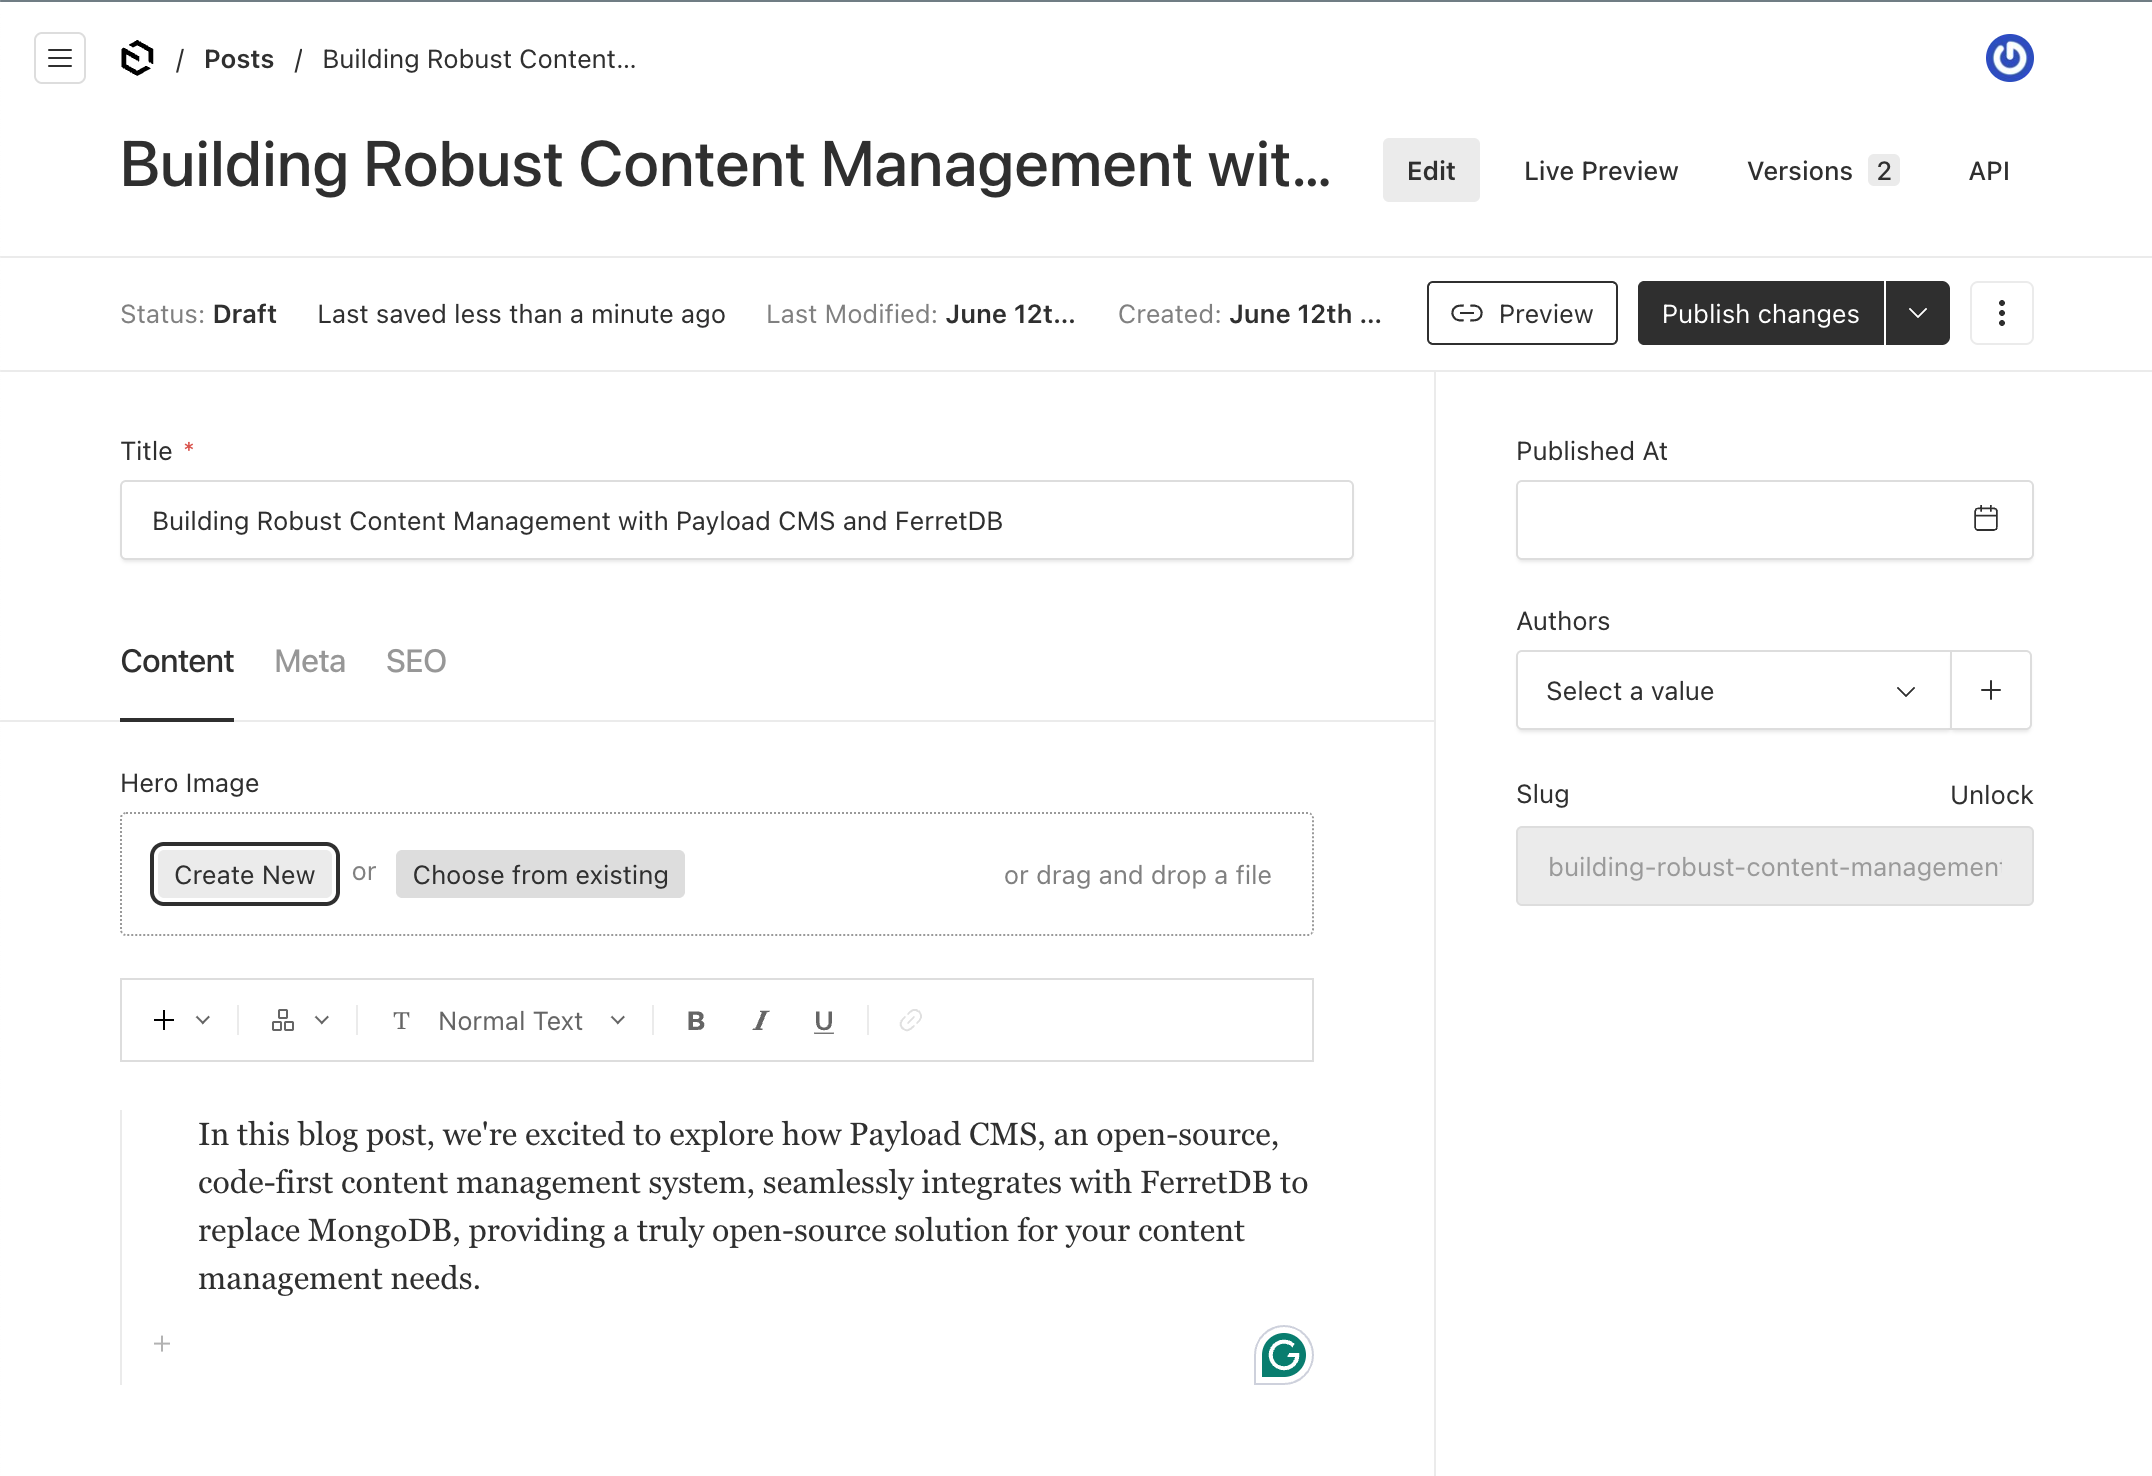Apply underline formatting in the editor toolbar

tap(823, 1020)
